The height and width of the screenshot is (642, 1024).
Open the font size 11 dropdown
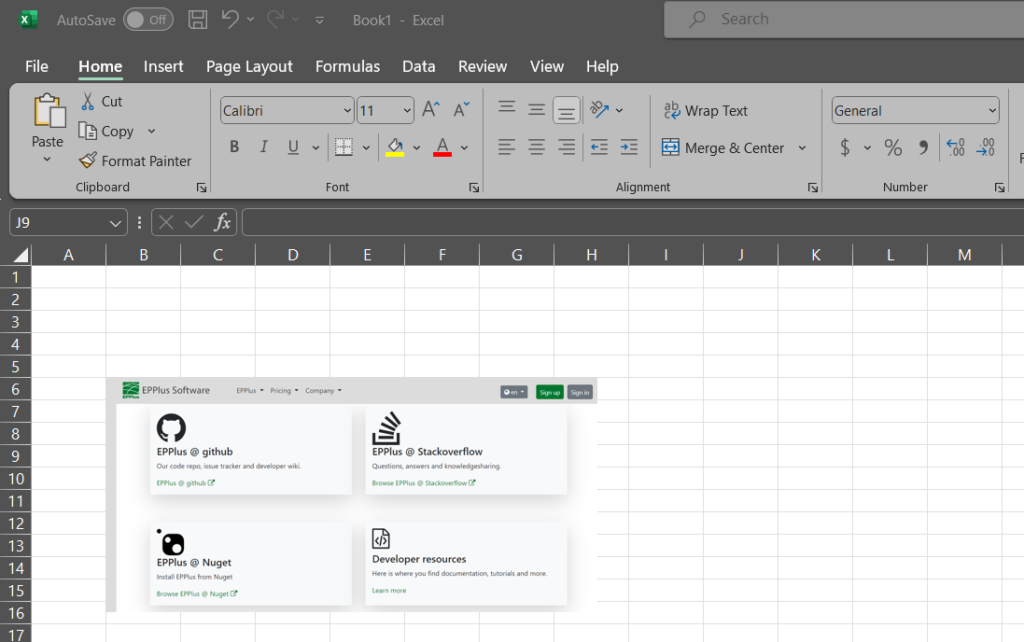[407, 110]
